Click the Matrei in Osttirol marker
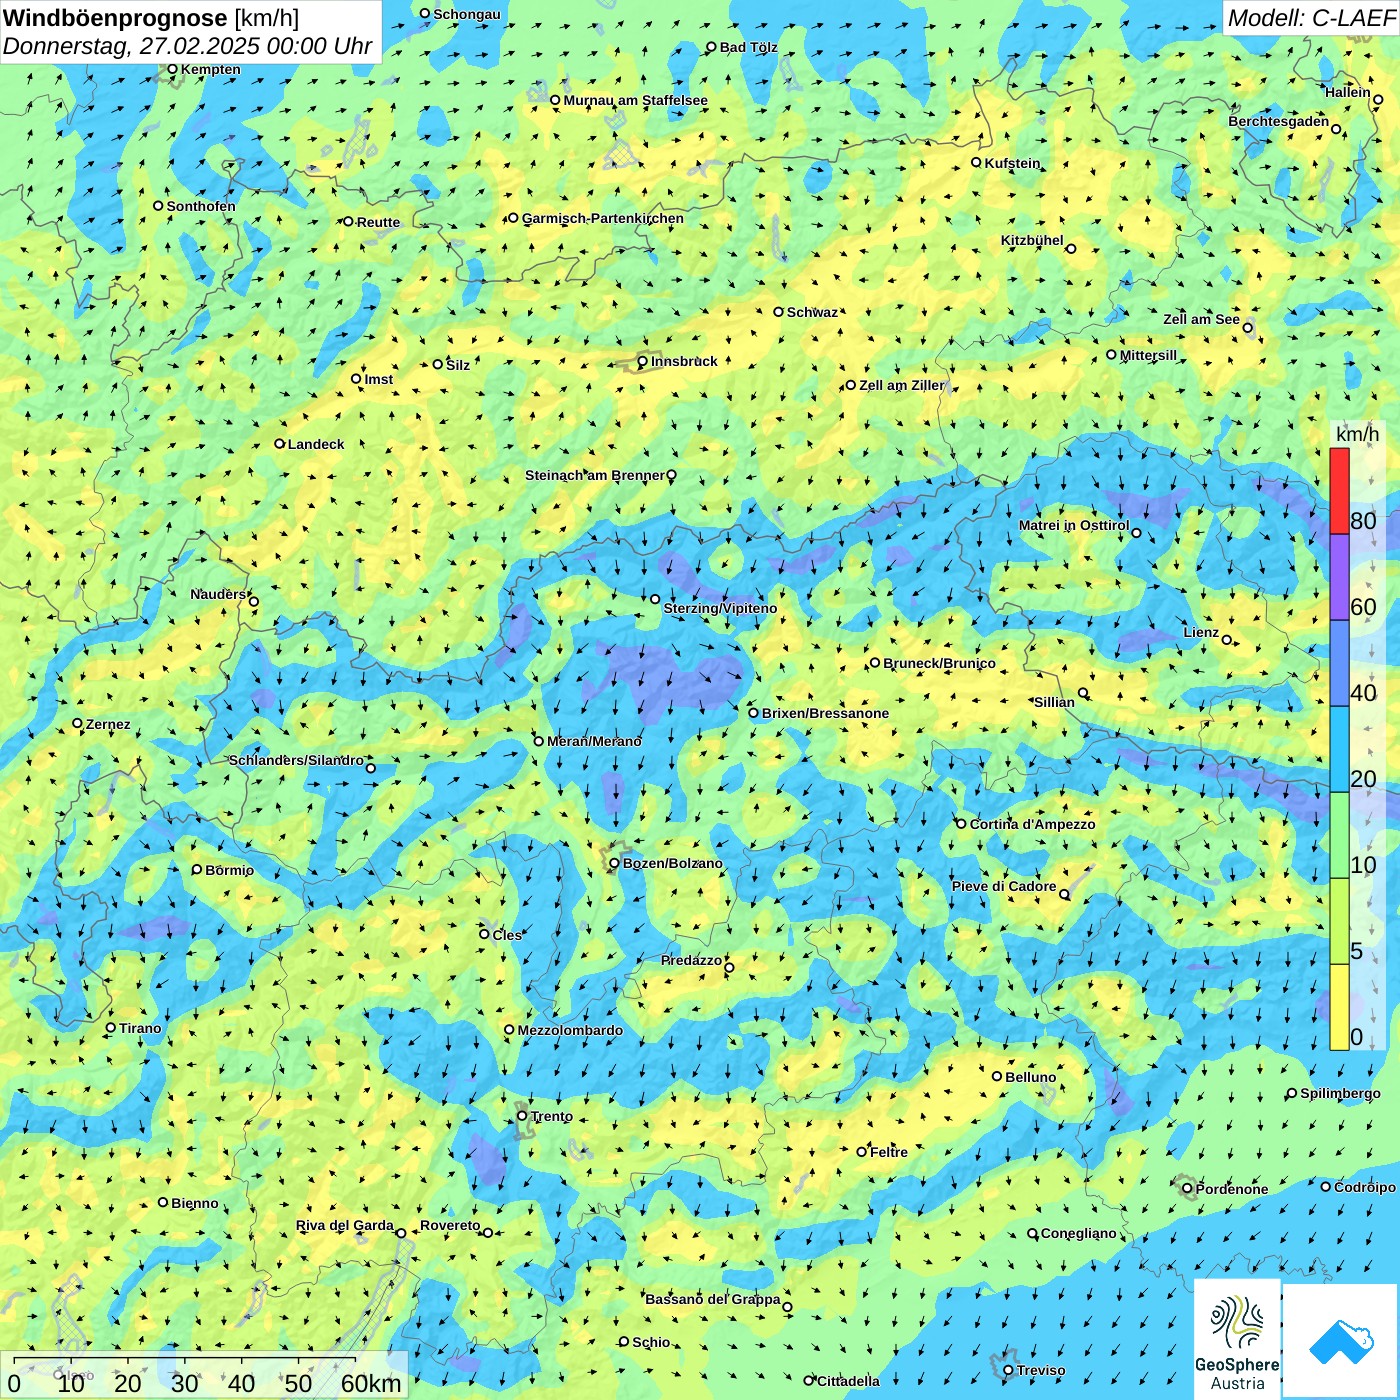Viewport: 1400px width, 1400px height. click(1136, 533)
